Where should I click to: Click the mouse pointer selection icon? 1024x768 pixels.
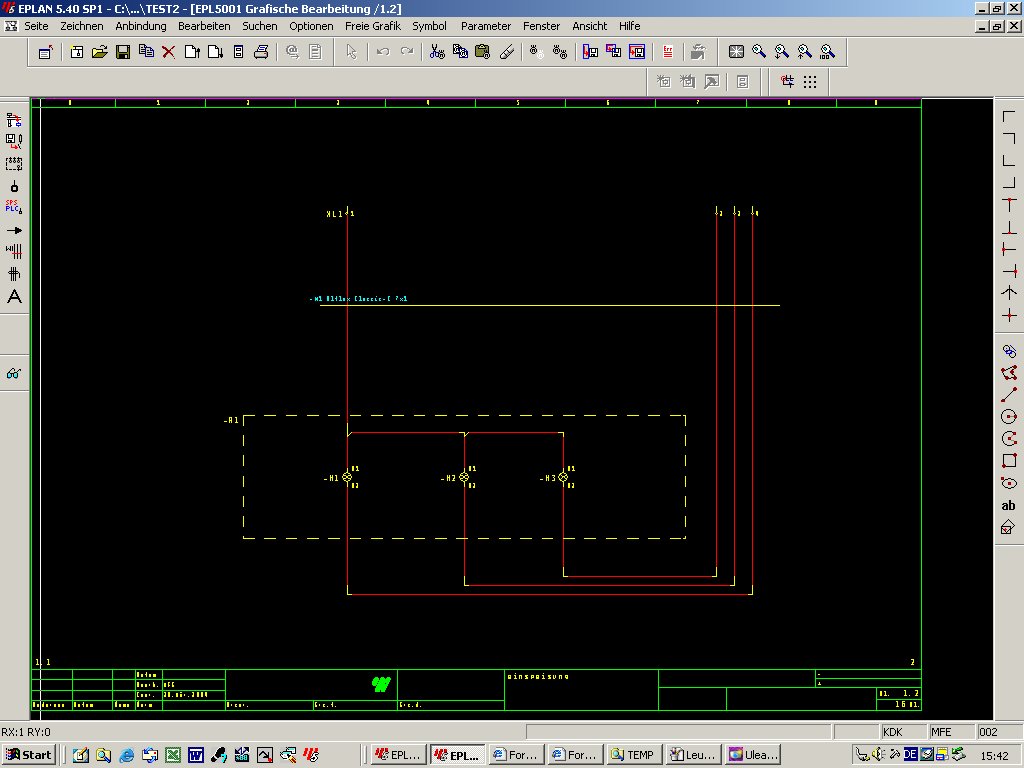click(351, 52)
